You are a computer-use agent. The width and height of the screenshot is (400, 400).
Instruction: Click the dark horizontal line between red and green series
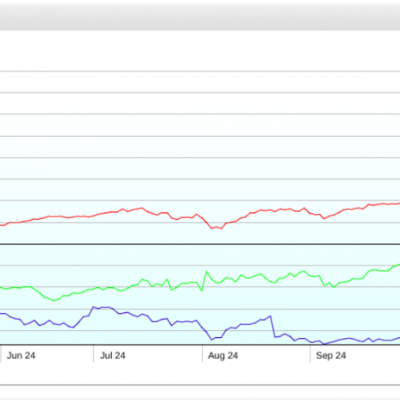click(200, 244)
